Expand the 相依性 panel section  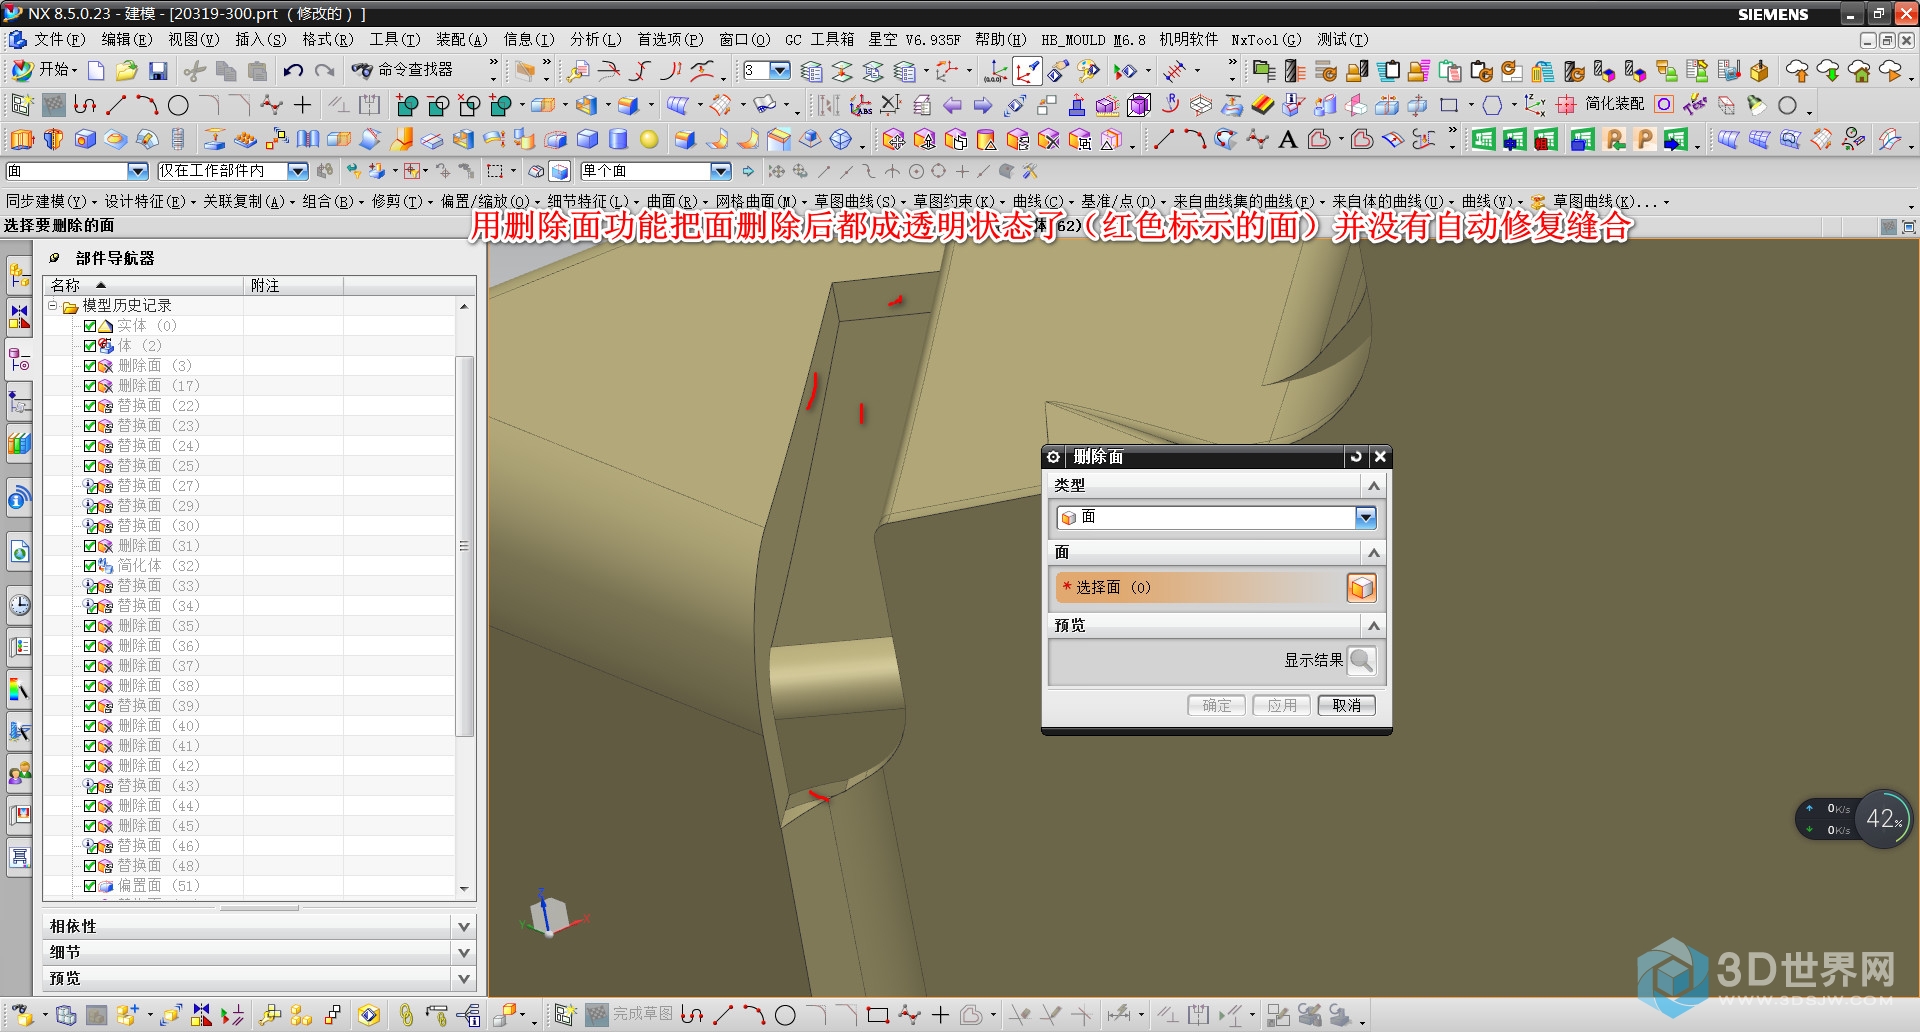[x=463, y=927]
